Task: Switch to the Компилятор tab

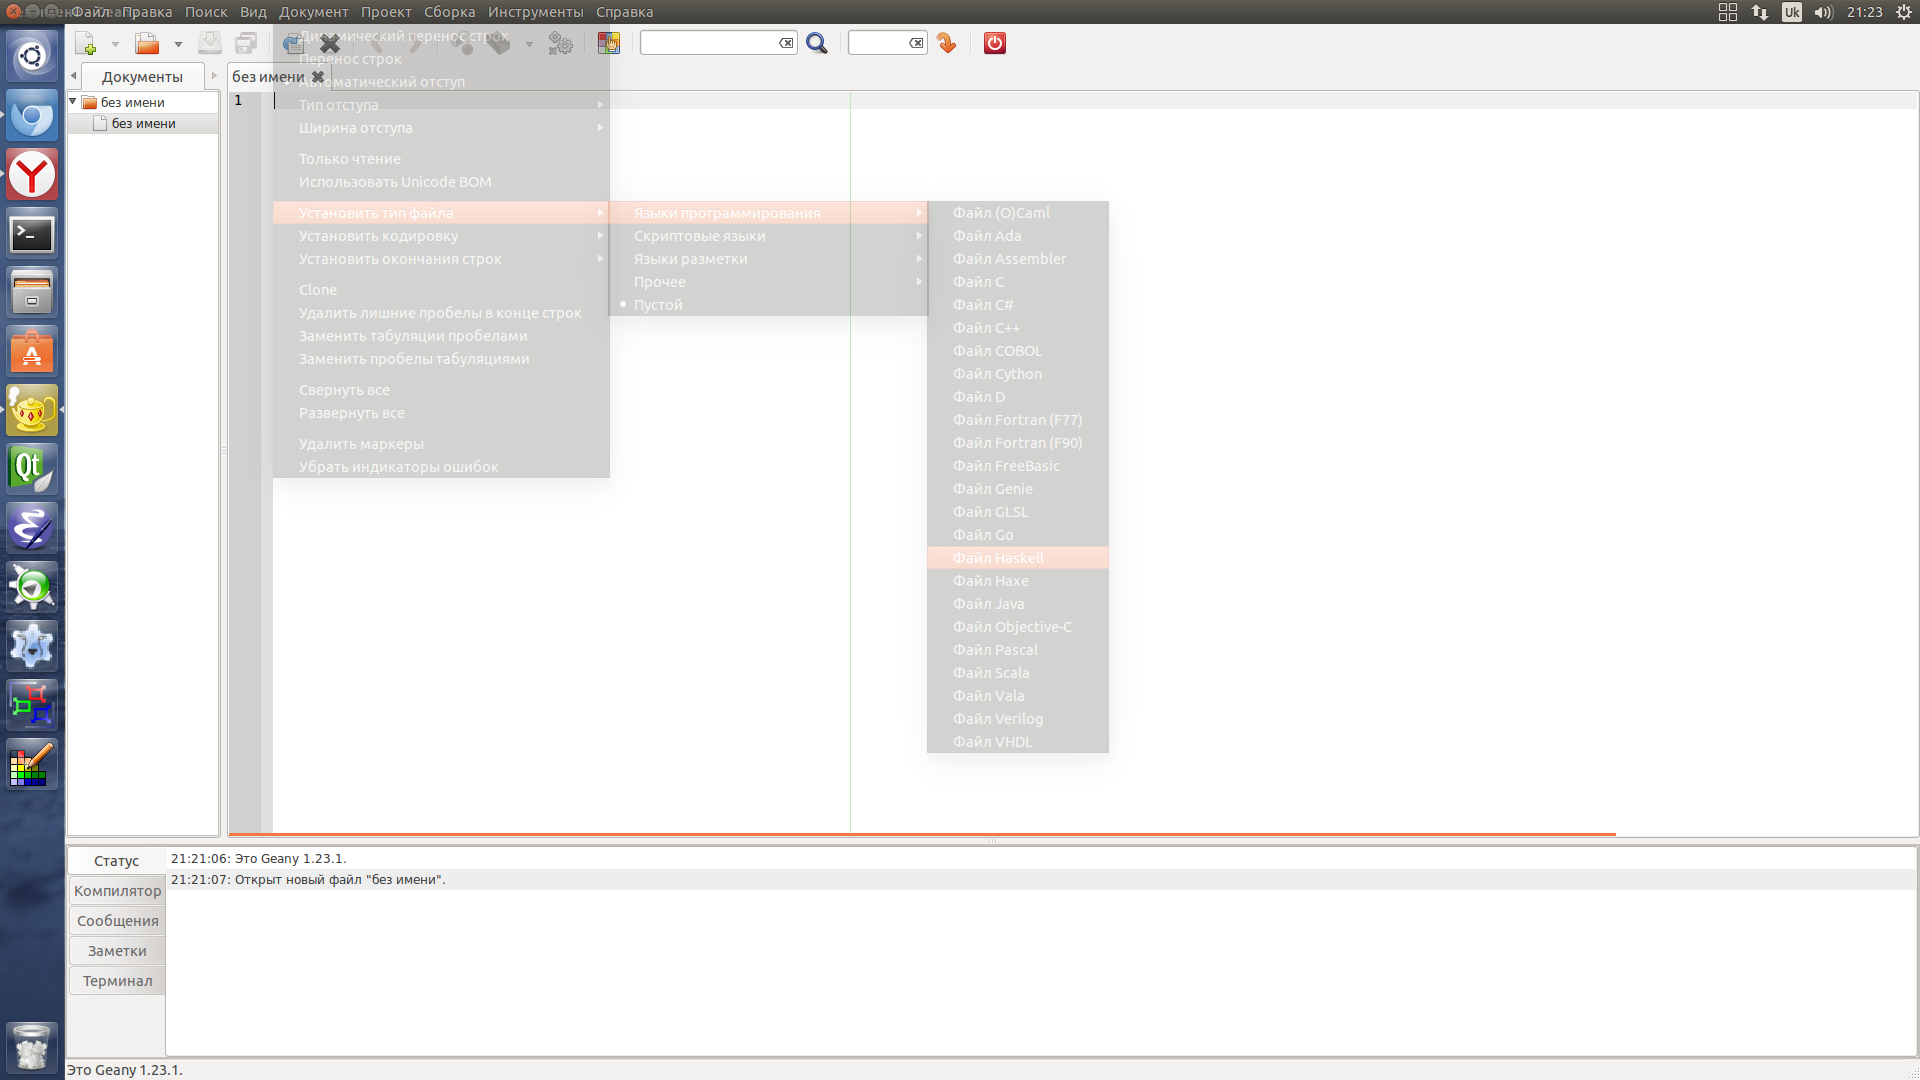Action: click(117, 891)
